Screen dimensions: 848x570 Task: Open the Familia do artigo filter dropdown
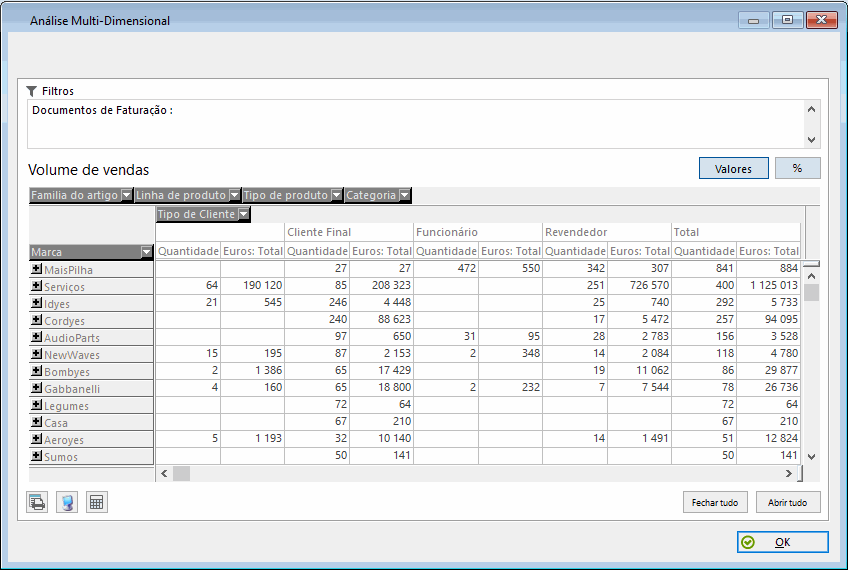click(x=126, y=195)
